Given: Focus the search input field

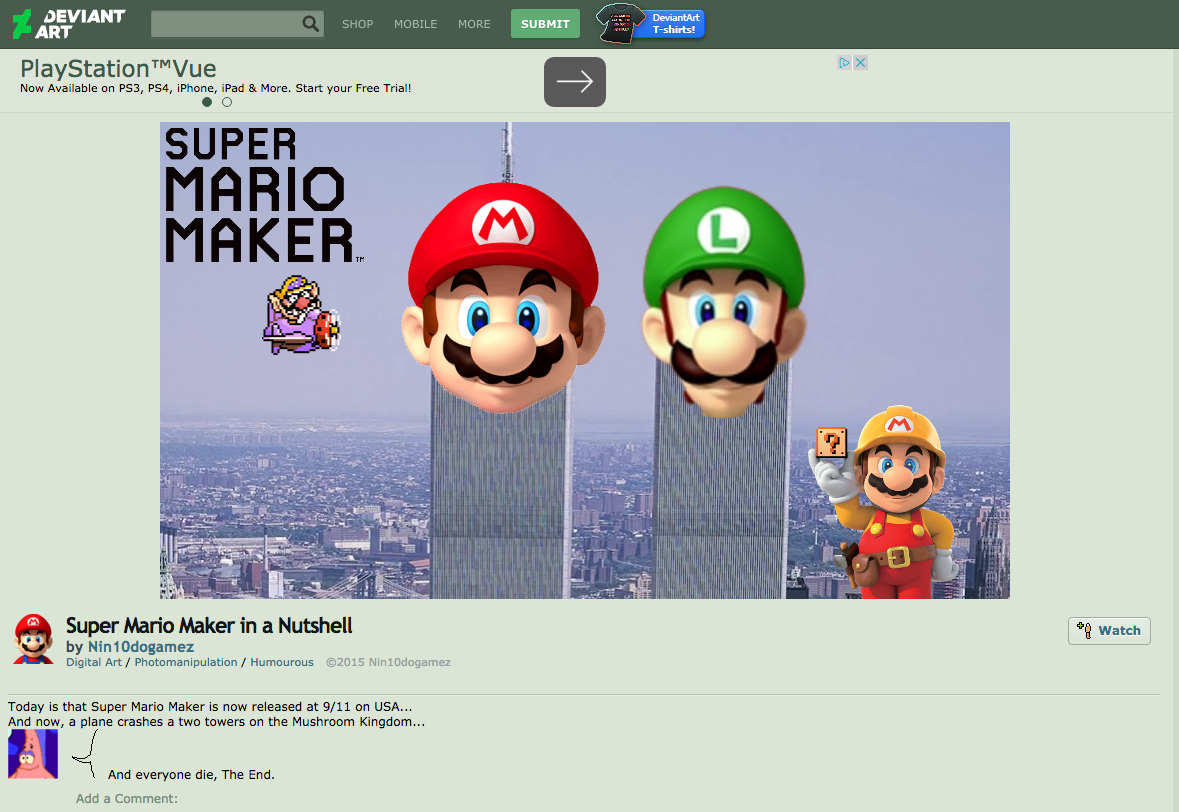Looking at the screenshot, I should click(x=226, y=24).
